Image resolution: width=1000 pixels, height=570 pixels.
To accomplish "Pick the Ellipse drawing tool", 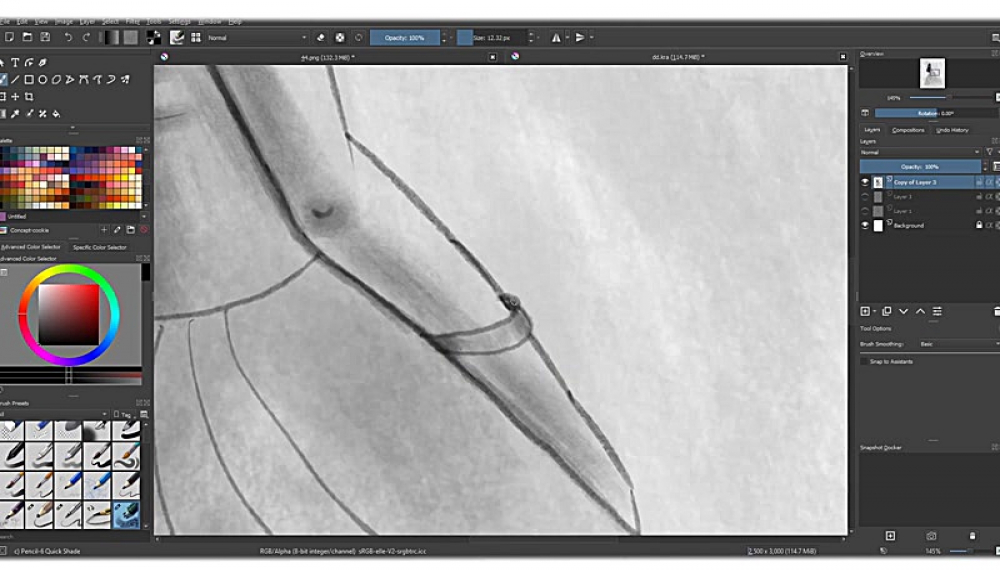I will tap(43, 79).
